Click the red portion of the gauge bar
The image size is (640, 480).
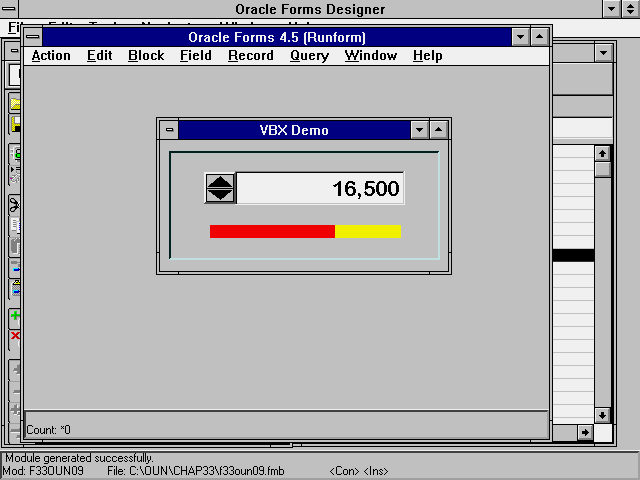point(271,231)
